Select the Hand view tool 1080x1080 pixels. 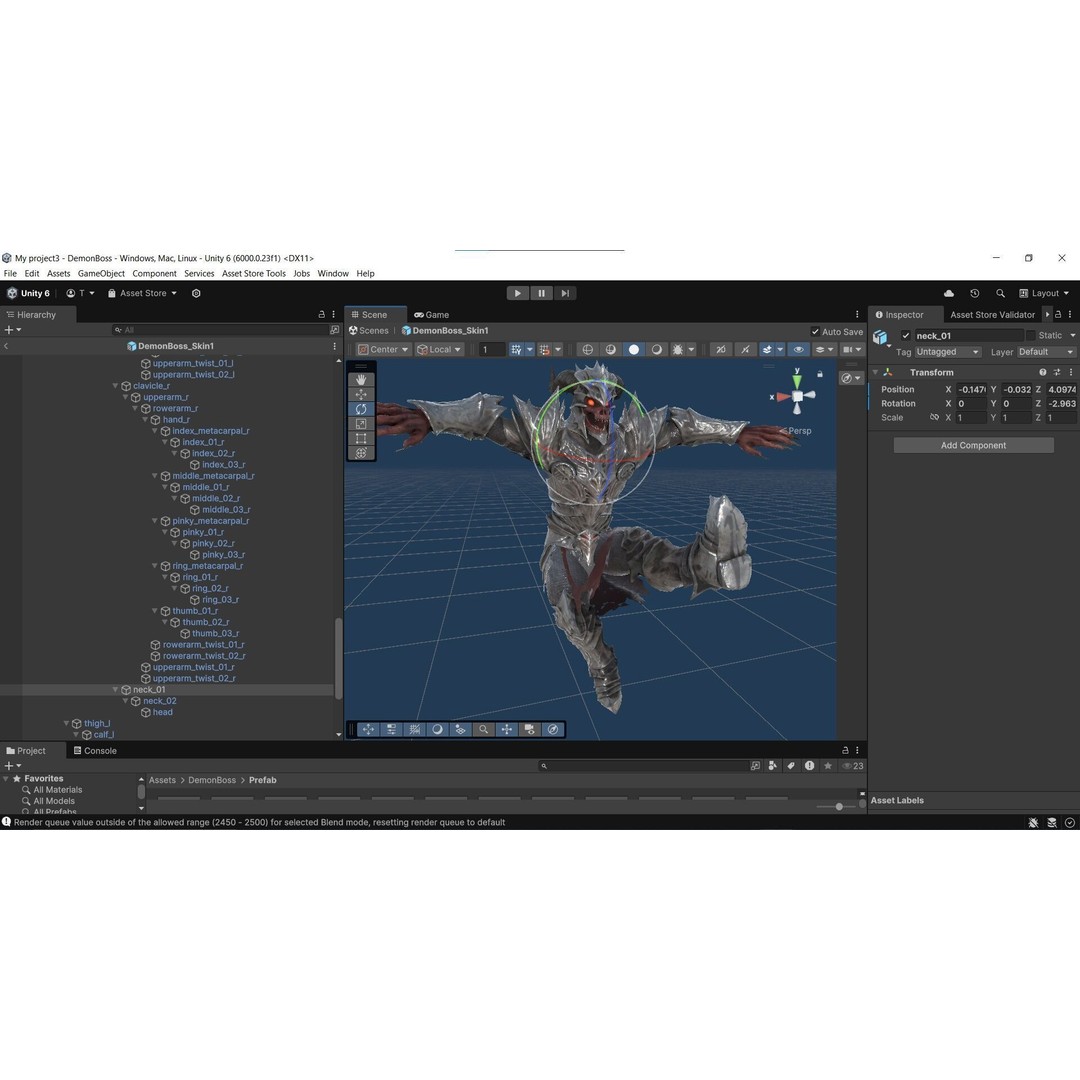click(x=361, y=380)
